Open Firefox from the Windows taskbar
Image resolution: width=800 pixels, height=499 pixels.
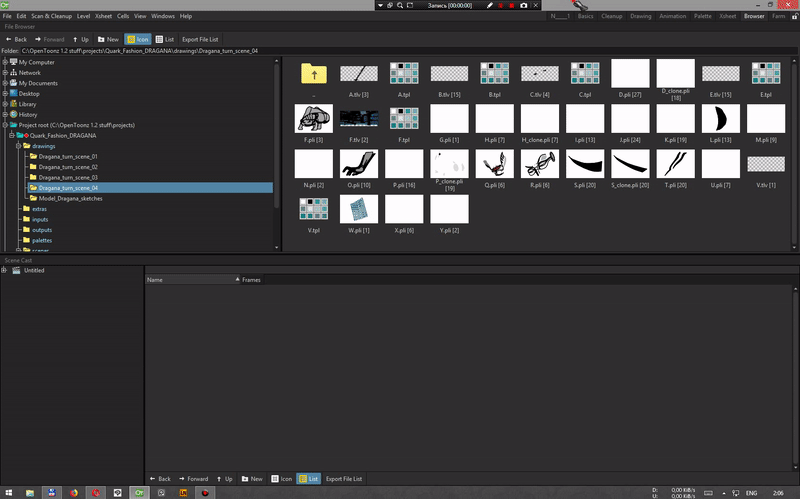[74, 492]
